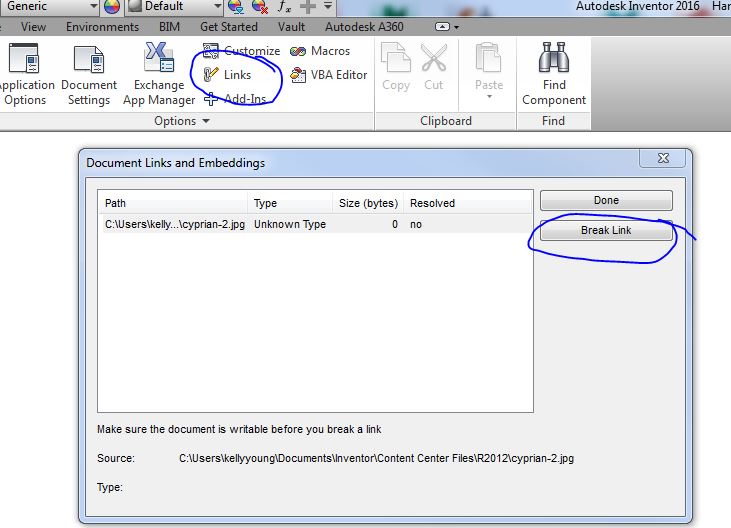This screenshot has height=528, width=731.
Task: Open the ribbon display options arrow
Action: (x=456, y=27)
